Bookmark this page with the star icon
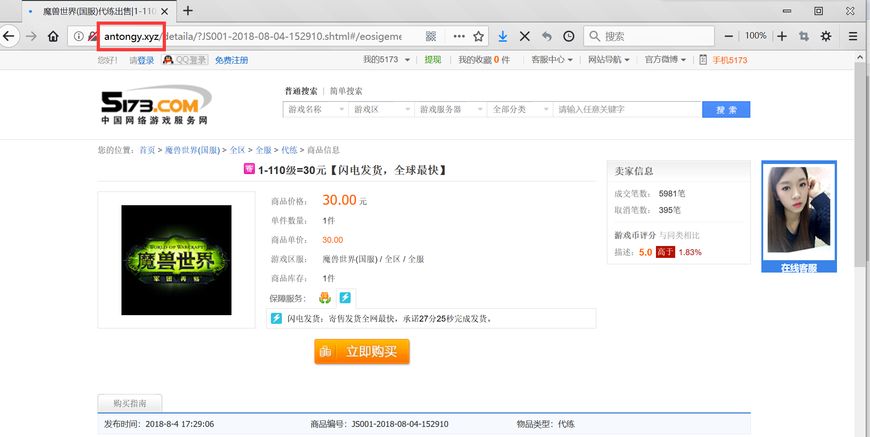 [x=478, y=36]
